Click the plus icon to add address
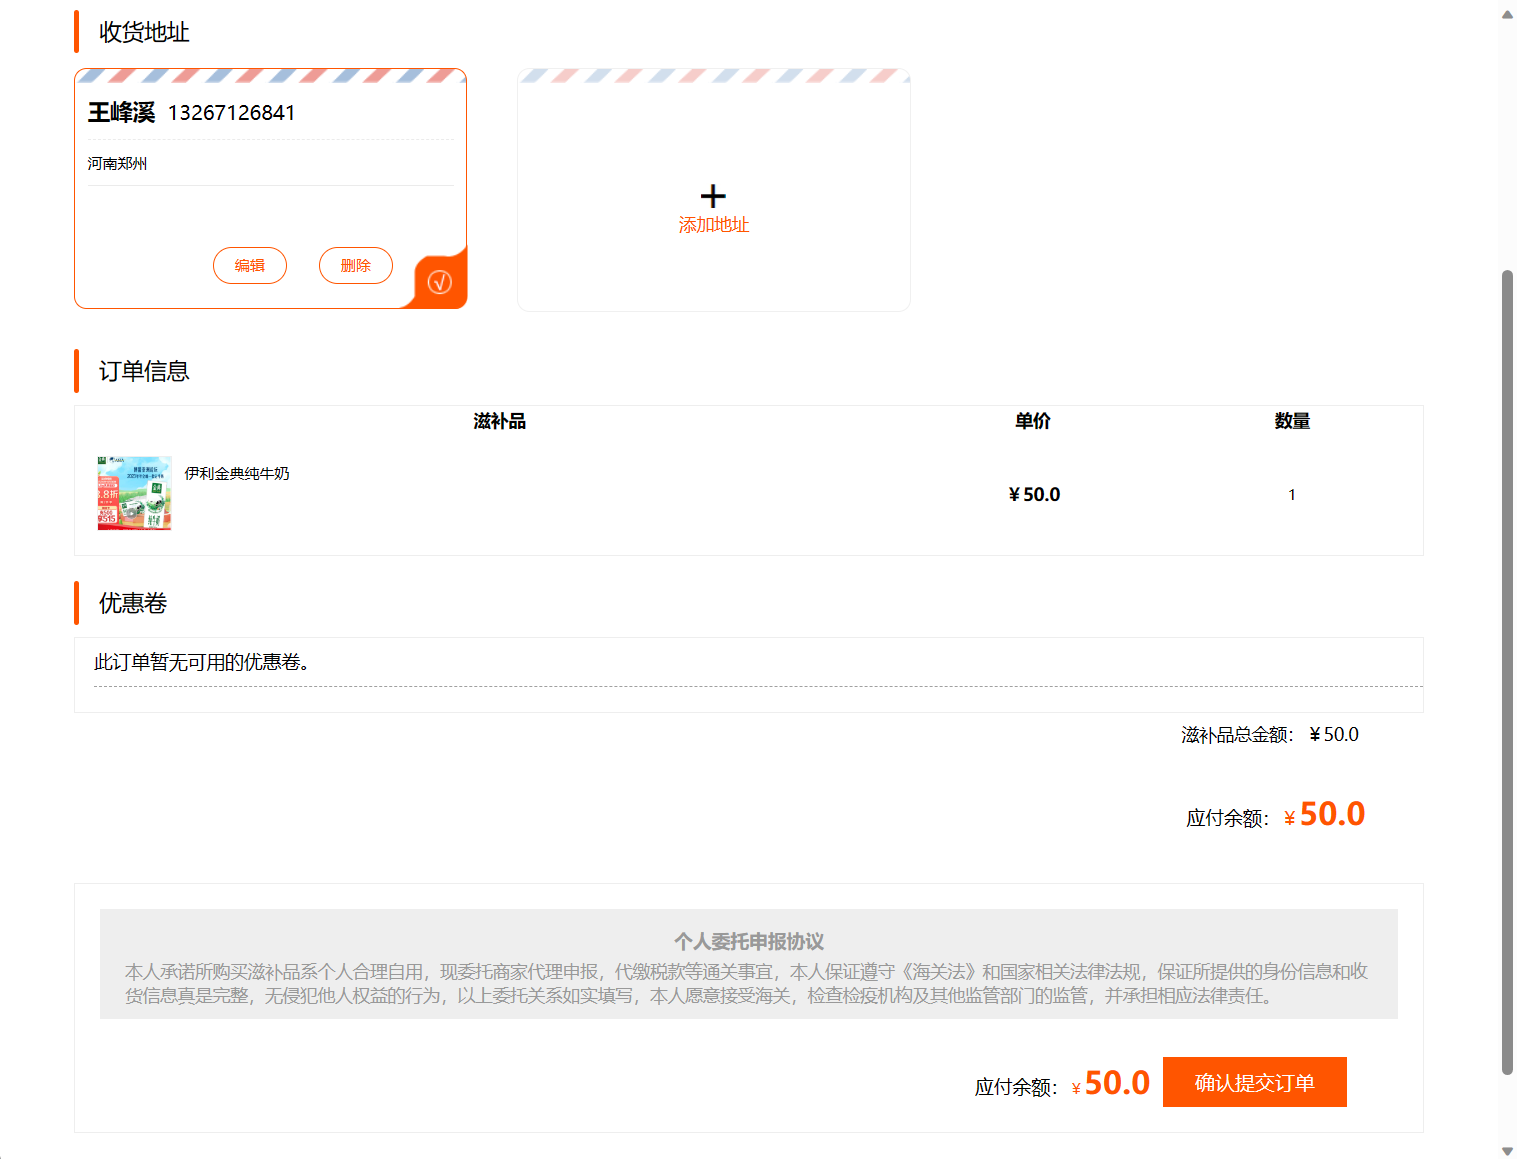 [713, 196]
